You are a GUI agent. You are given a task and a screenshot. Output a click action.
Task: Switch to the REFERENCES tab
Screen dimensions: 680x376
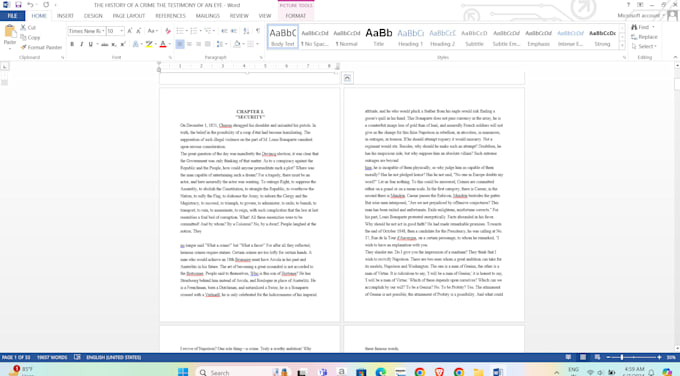[x=170, y=16]
